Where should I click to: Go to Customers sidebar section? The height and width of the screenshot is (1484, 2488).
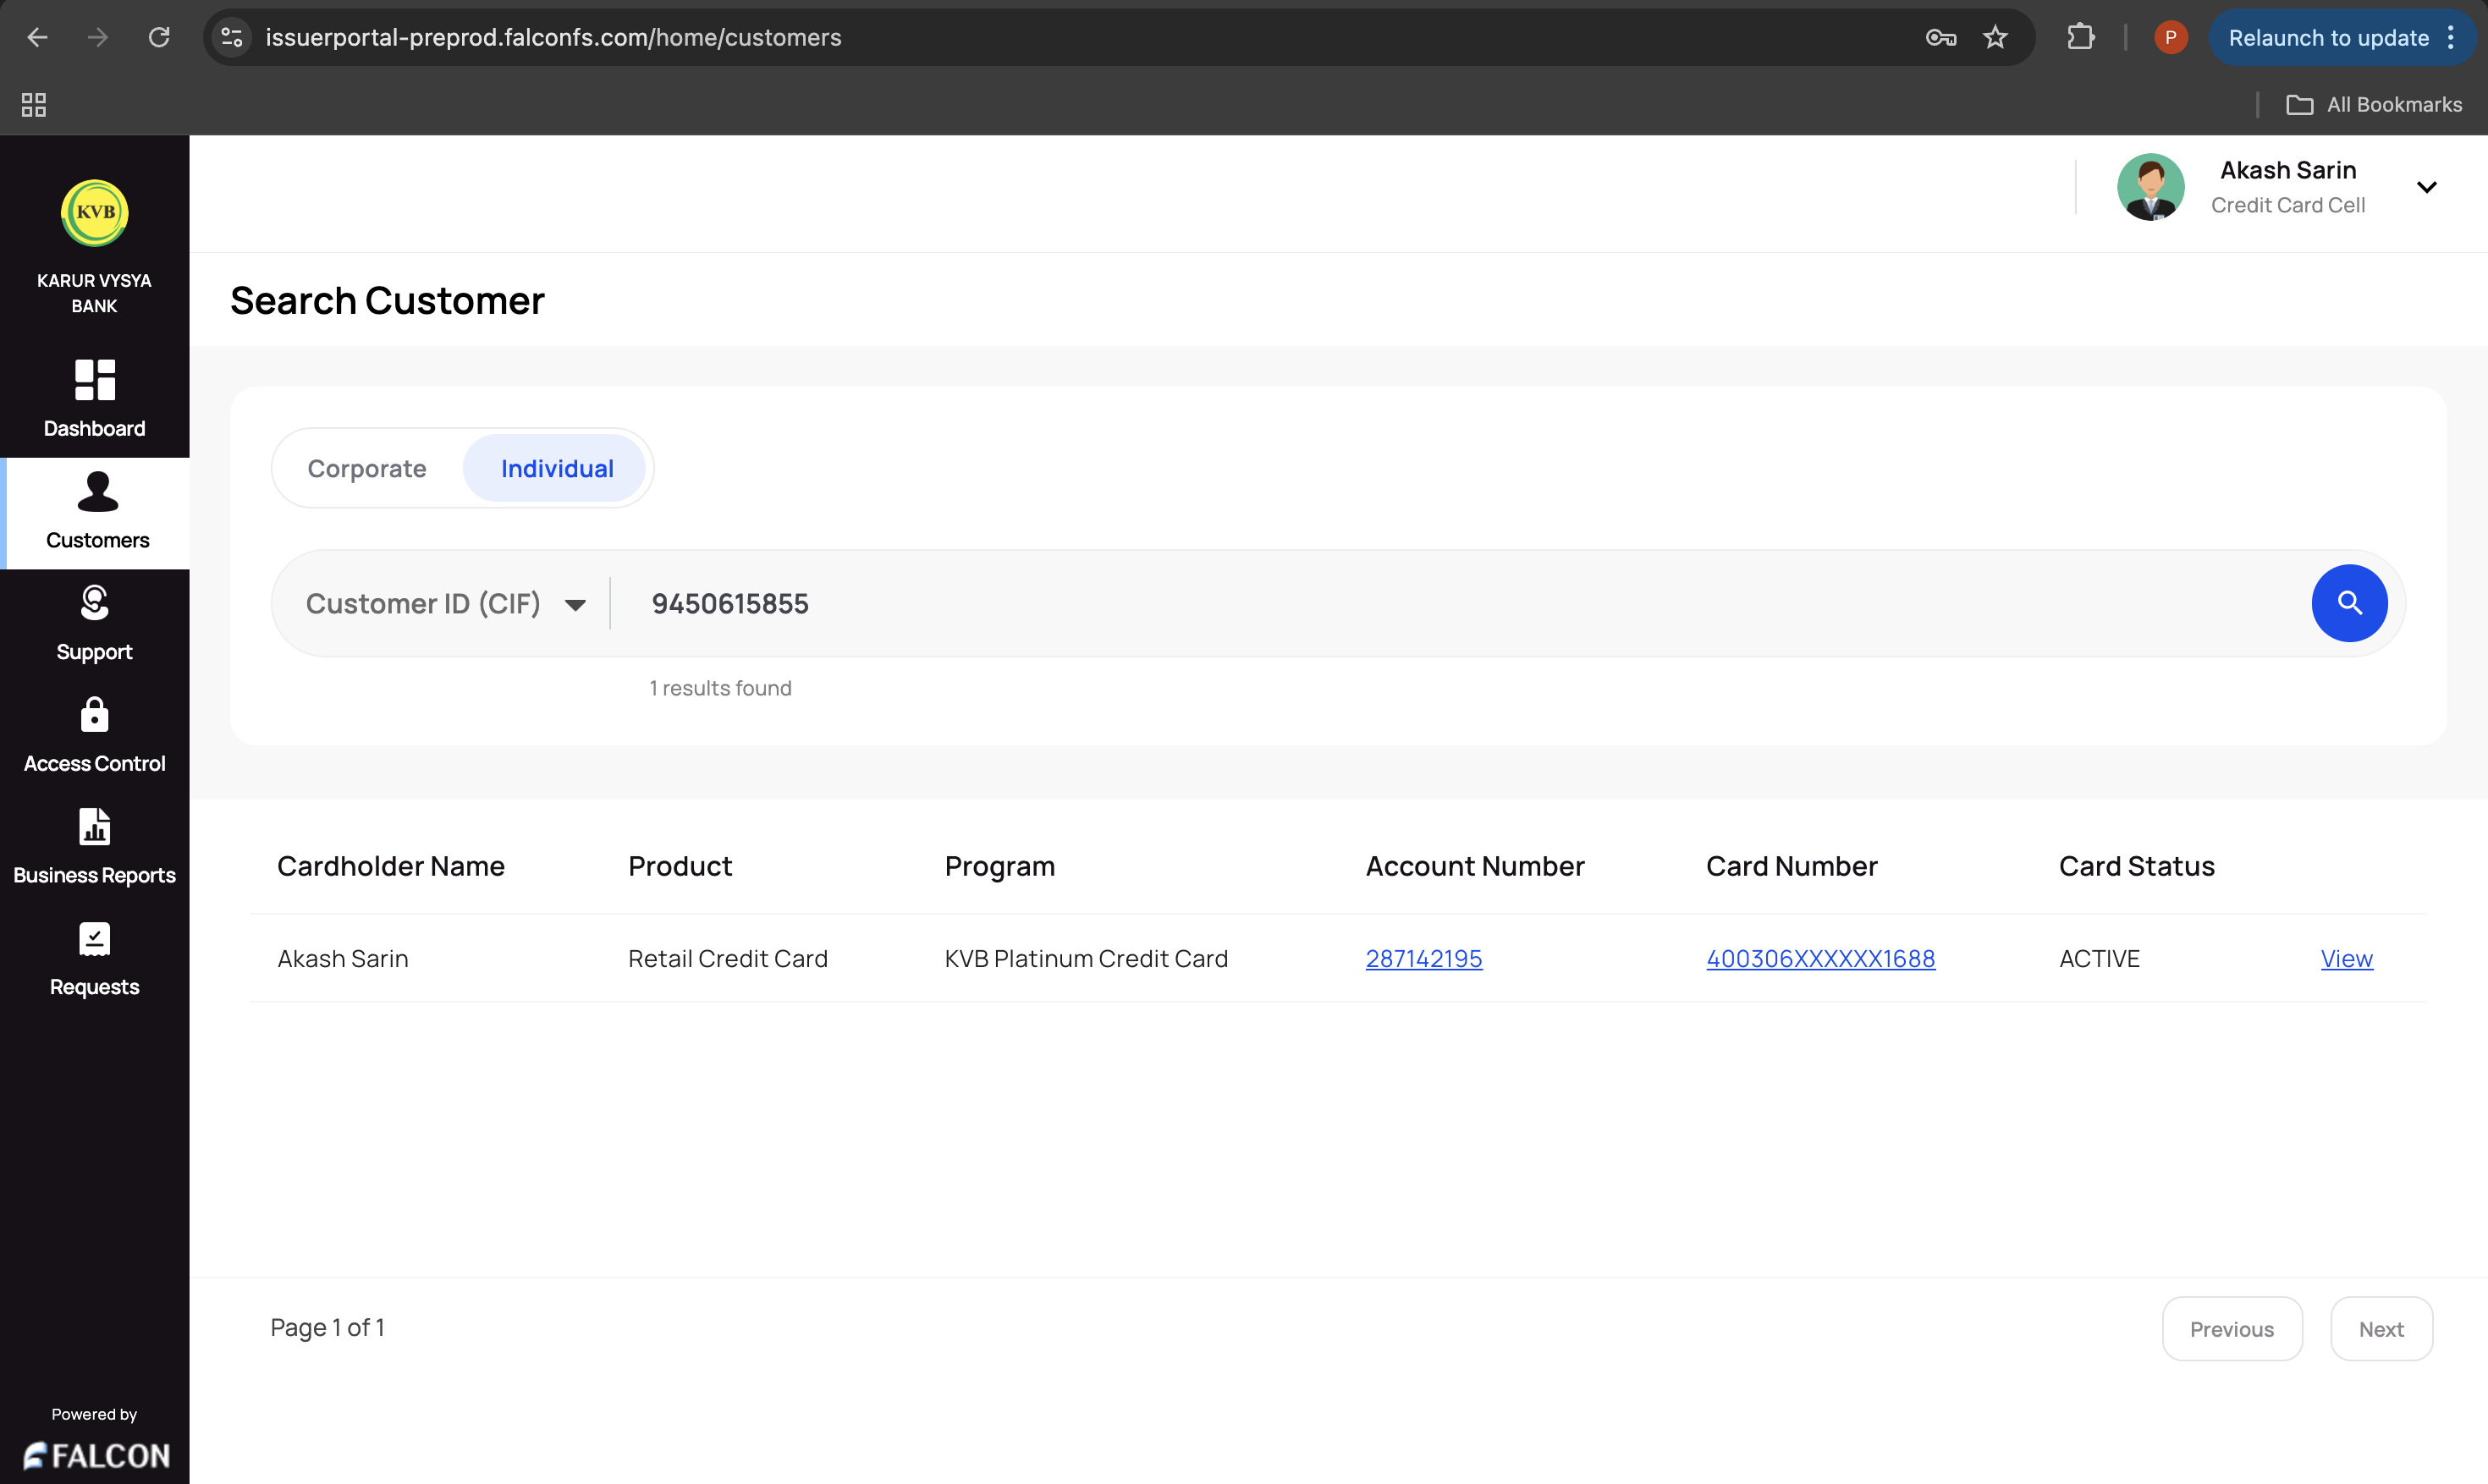click(97, 512)
